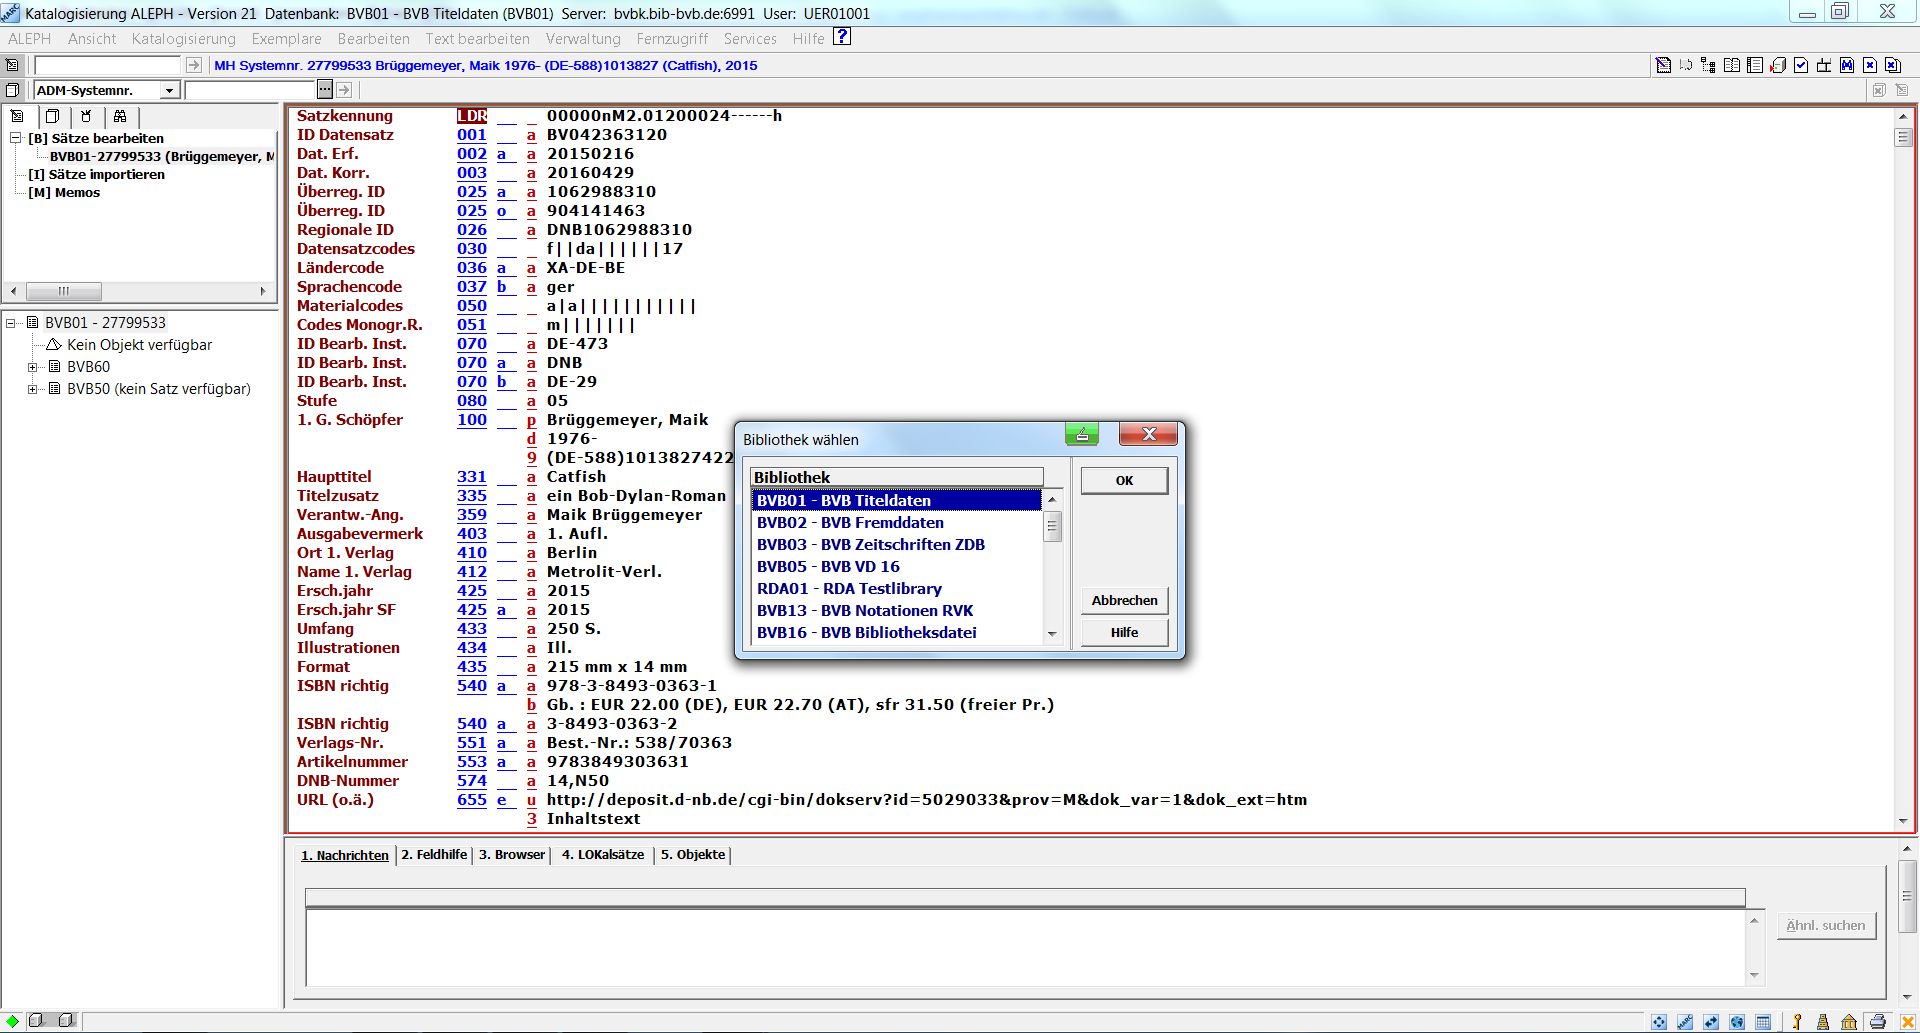Click the hierarchy tree icon in top toolbar
Screen dimensions: 1920x1033
click(x=1708, y=65)
